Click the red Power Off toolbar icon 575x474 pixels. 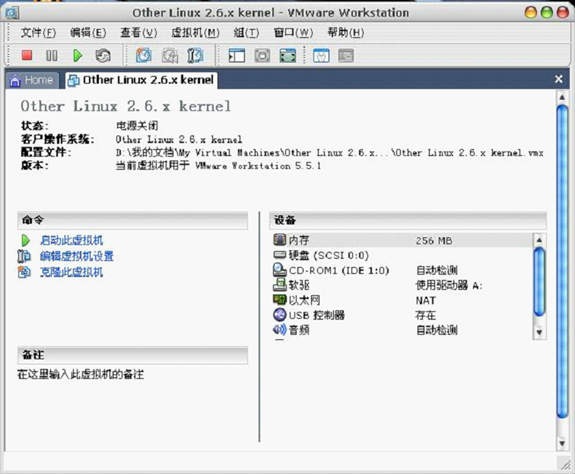27,55
